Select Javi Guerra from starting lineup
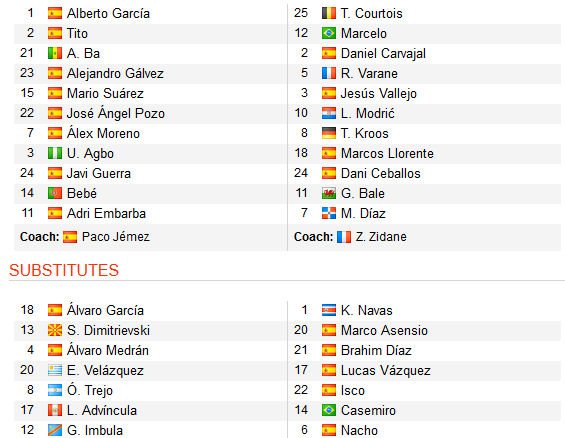Image resolution: width=565 pixels, height=438 pixels. (99, 173)
